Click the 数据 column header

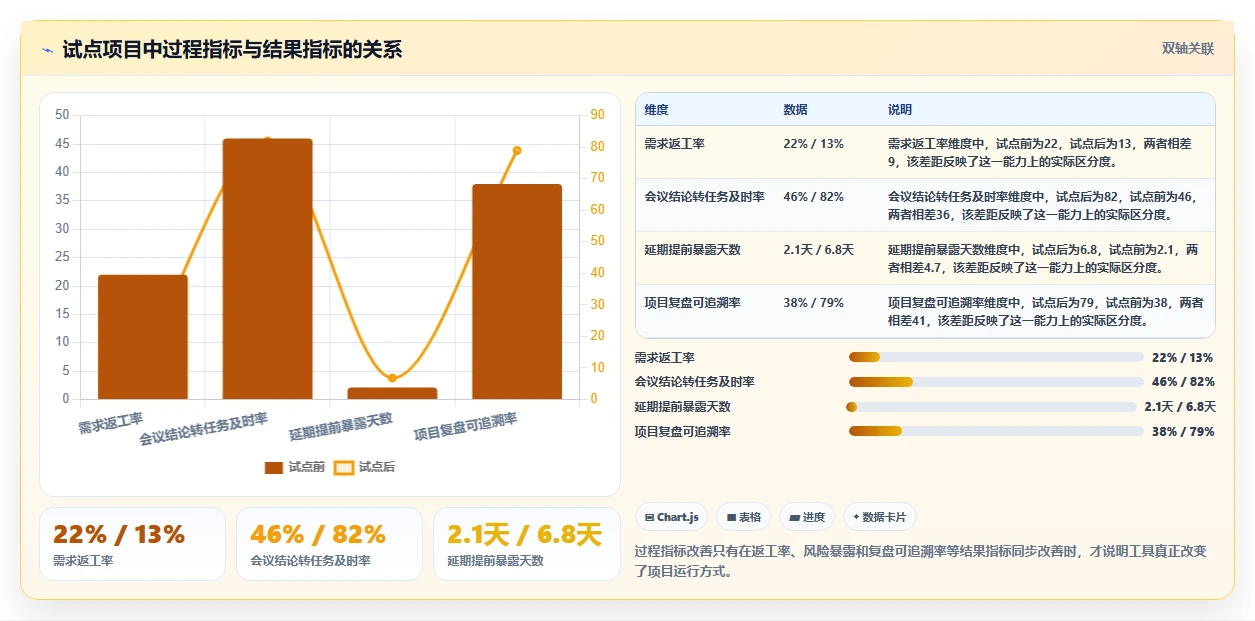796,110
